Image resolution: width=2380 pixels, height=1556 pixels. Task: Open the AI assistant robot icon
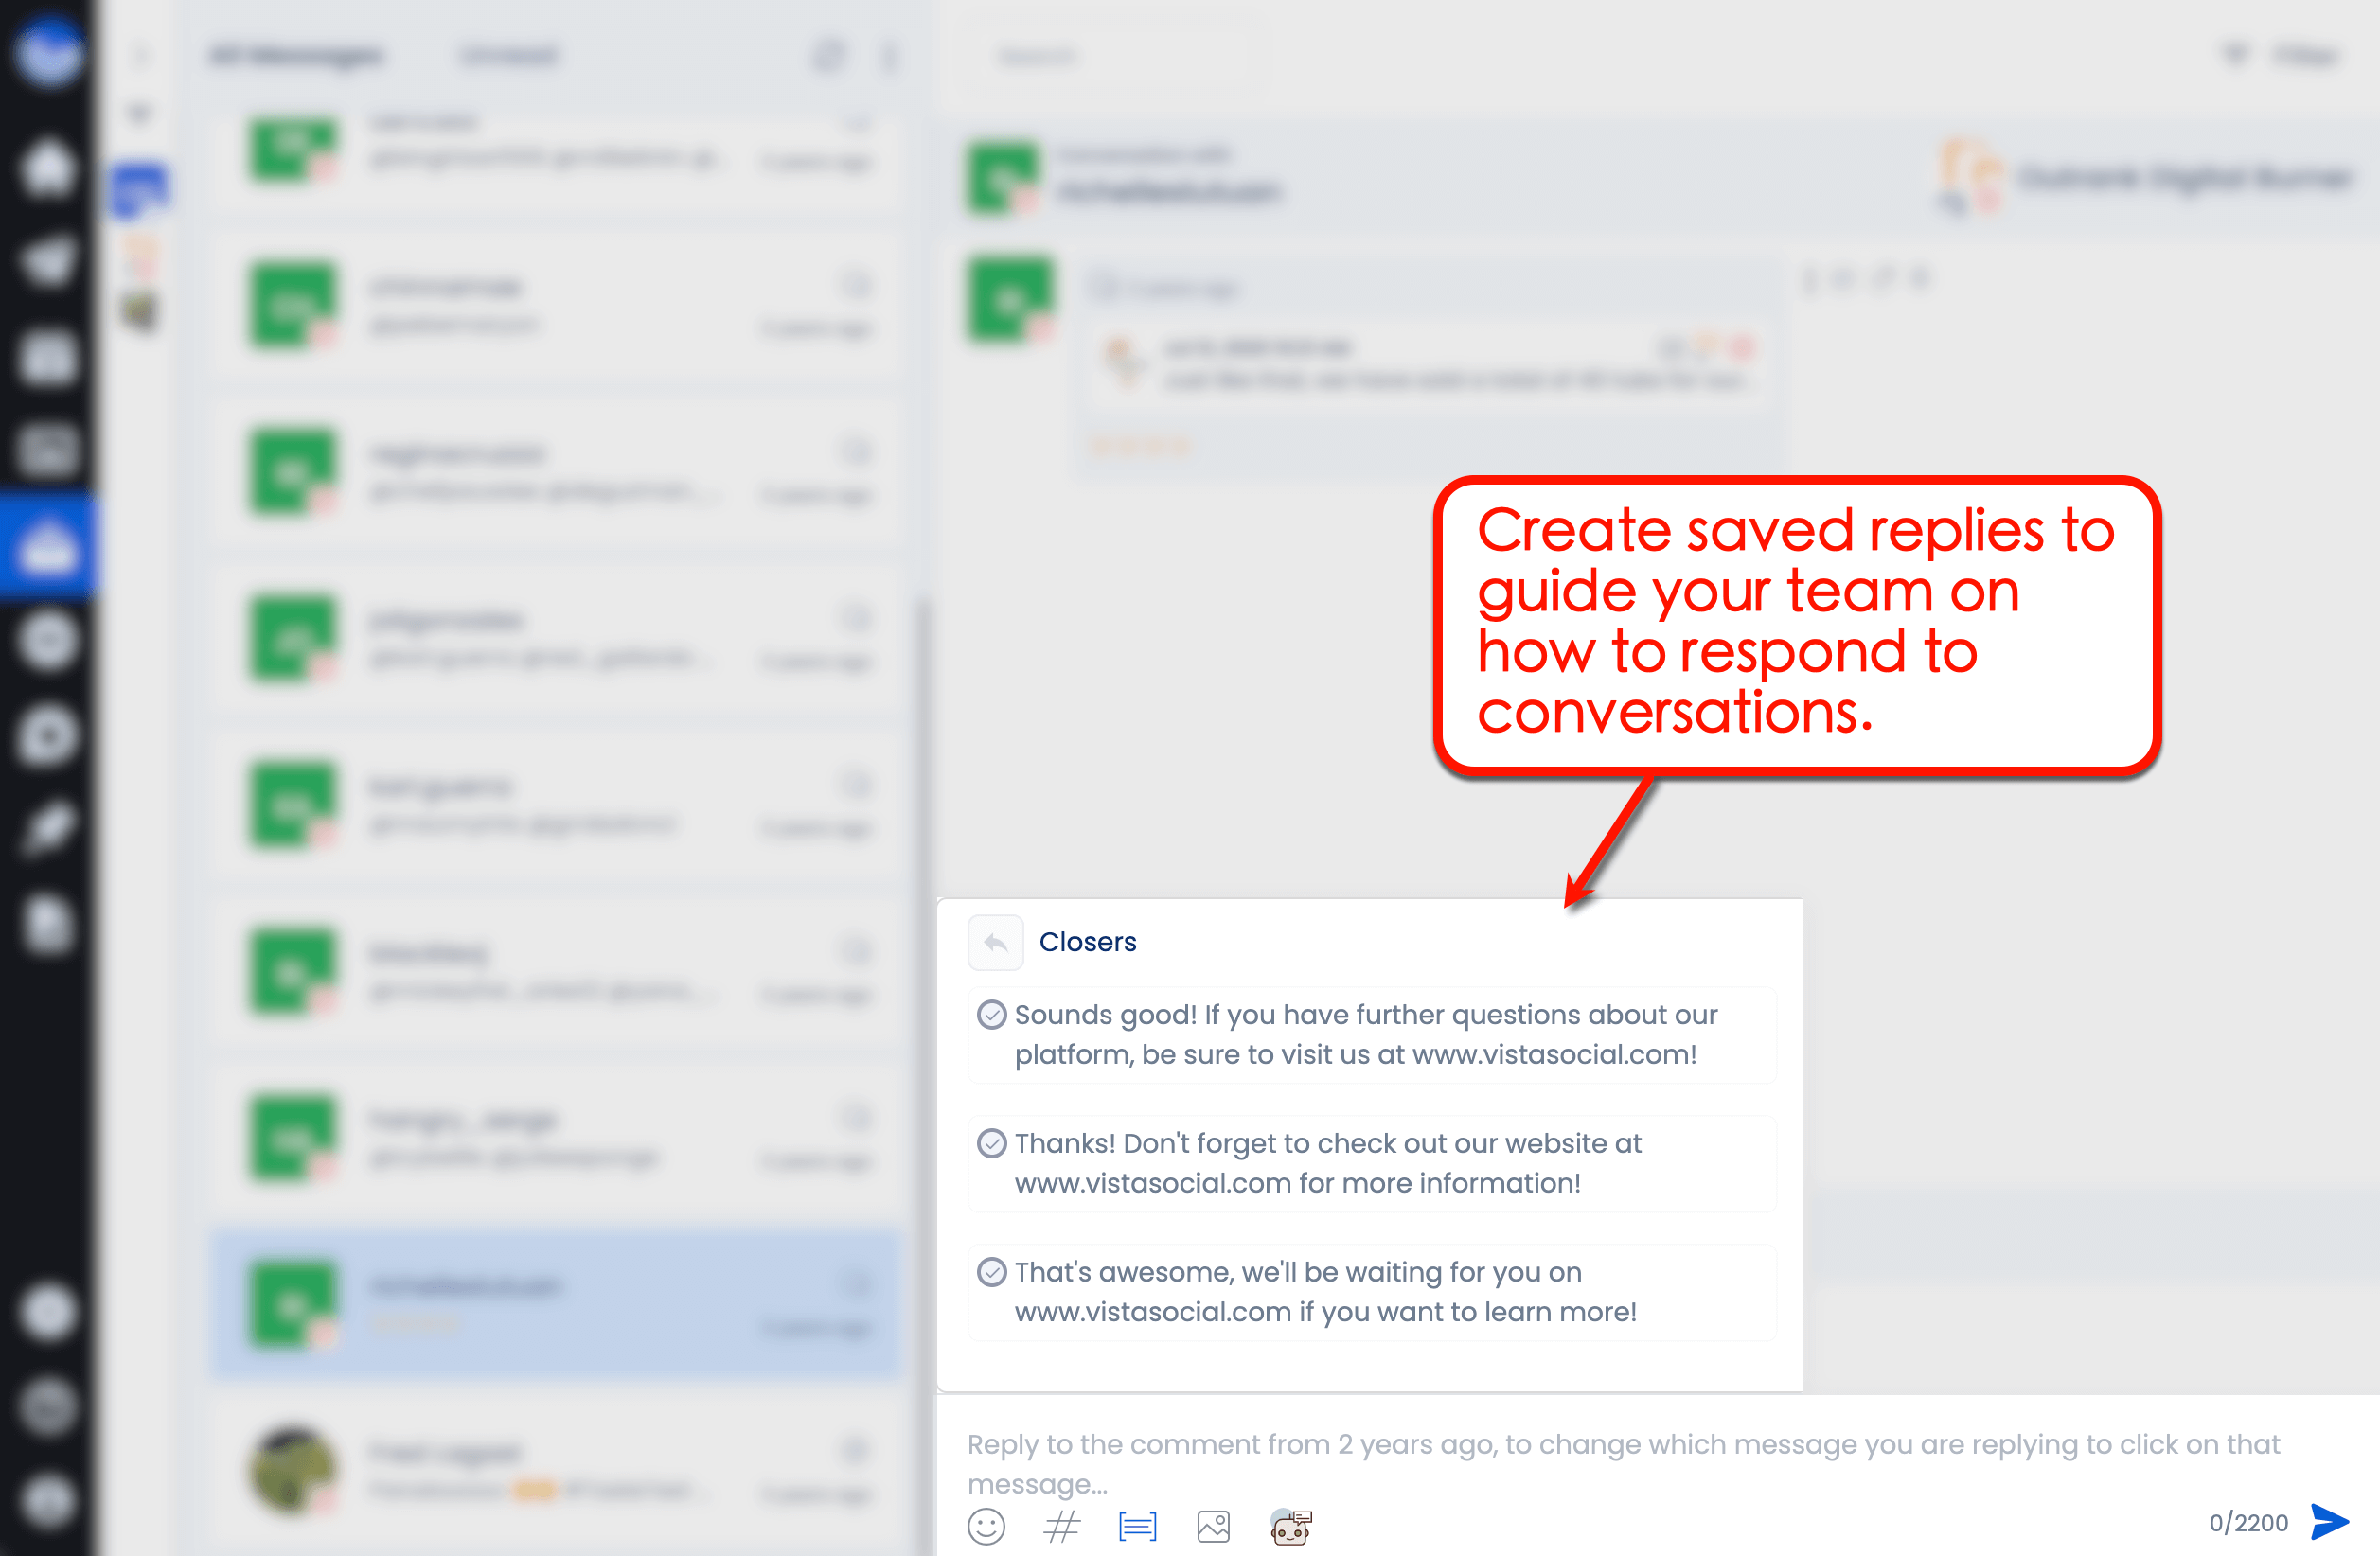1290,1527
